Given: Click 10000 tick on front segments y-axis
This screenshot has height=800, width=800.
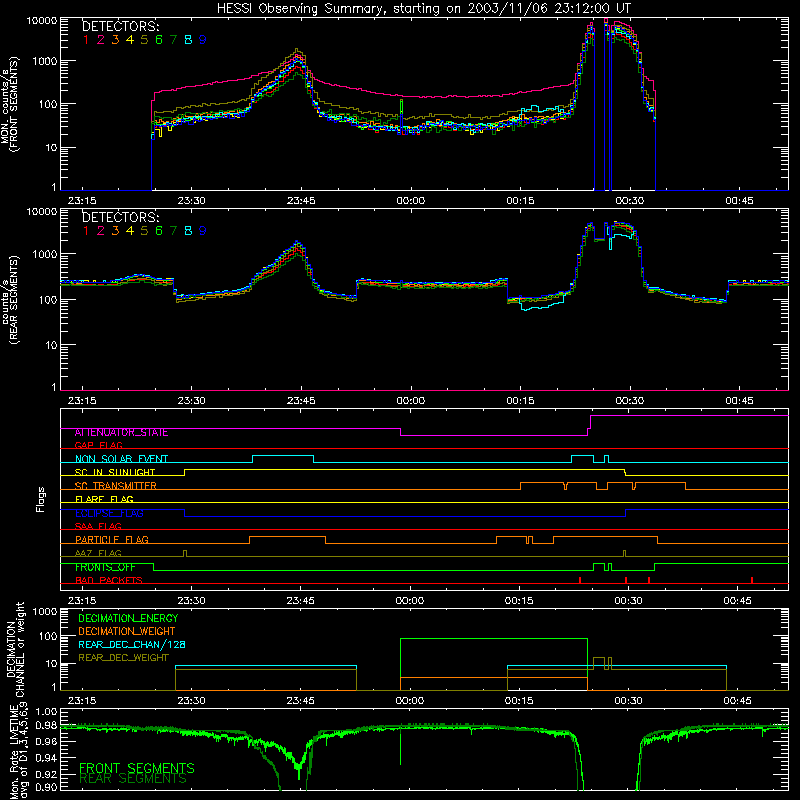Looking at the screenshot, I should click(42, 20).
